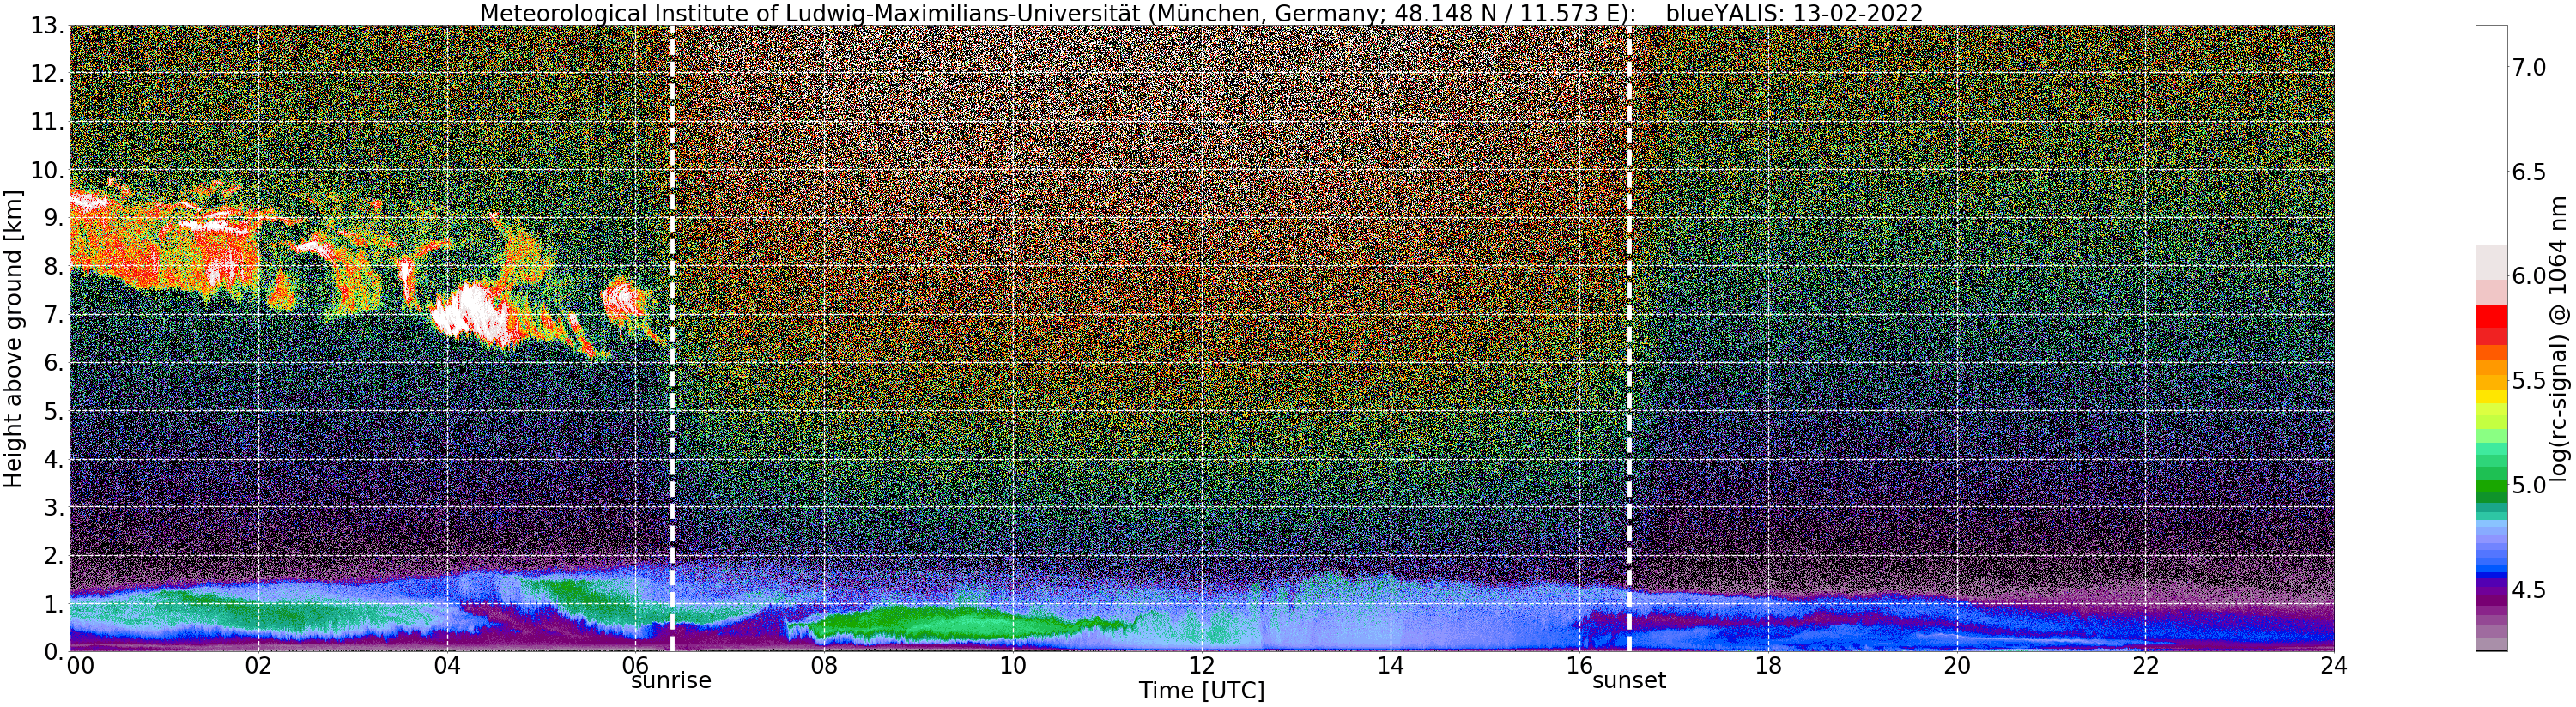Click the 22 tick on the time axis
This screenshot has width=2576, height=707.
pos(2145,664)
